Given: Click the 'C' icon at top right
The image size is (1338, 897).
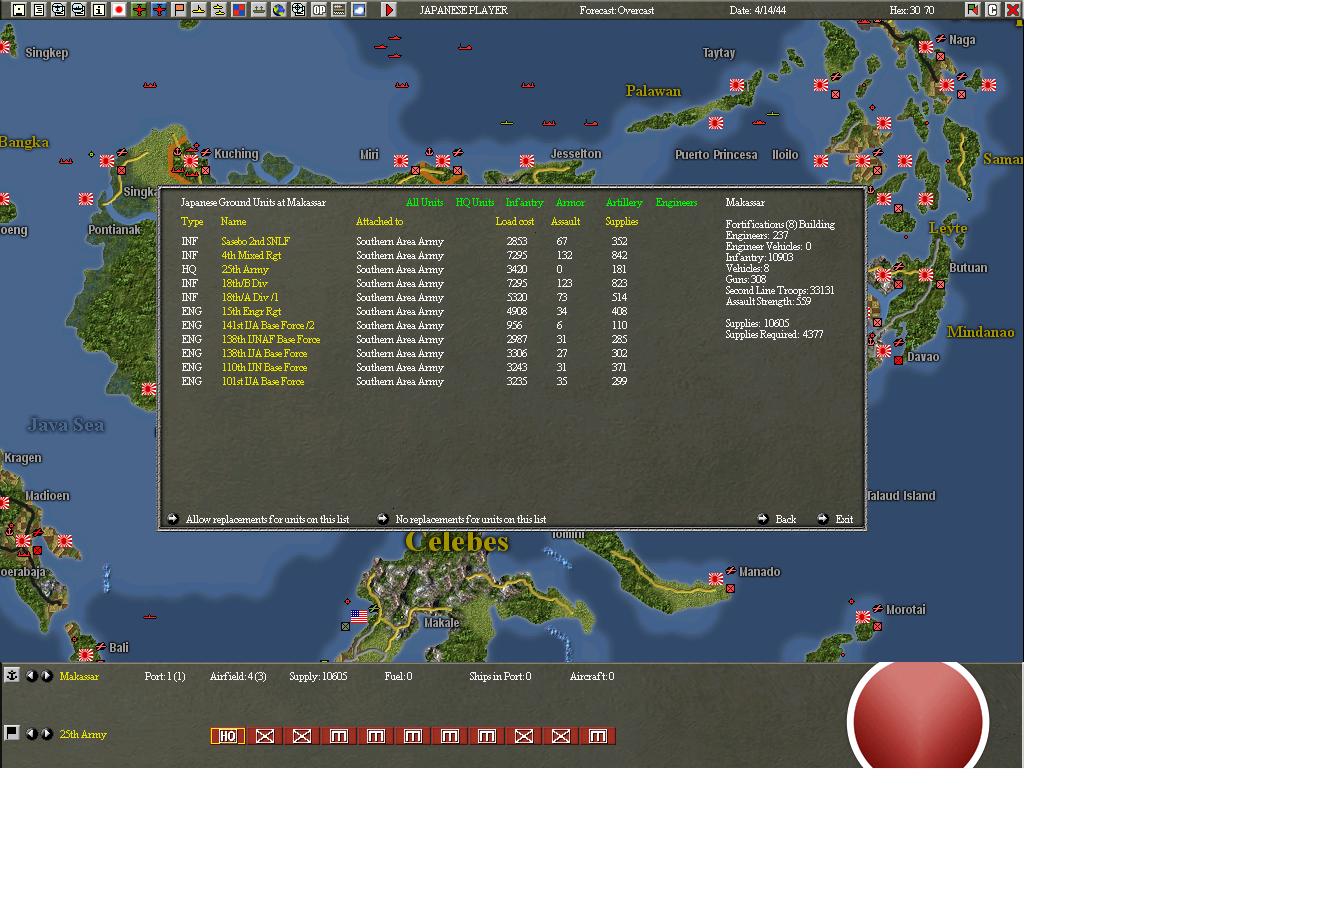Looking at the screenshot, I should coord(992,10).
